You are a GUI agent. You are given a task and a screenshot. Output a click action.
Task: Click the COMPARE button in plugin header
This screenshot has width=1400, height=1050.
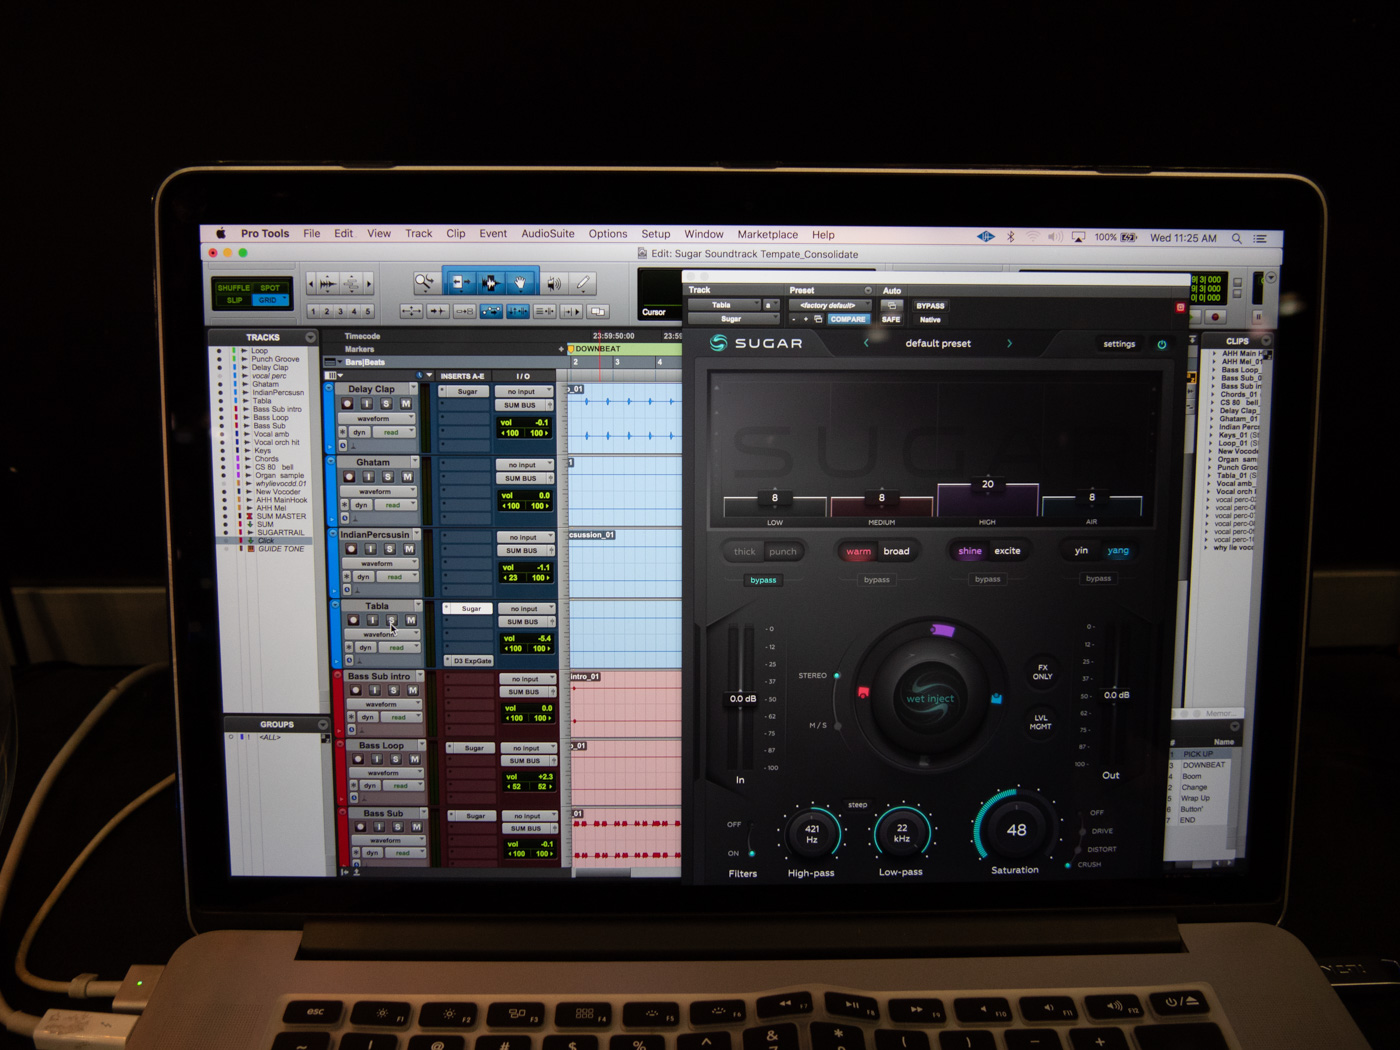pos(848,319)
